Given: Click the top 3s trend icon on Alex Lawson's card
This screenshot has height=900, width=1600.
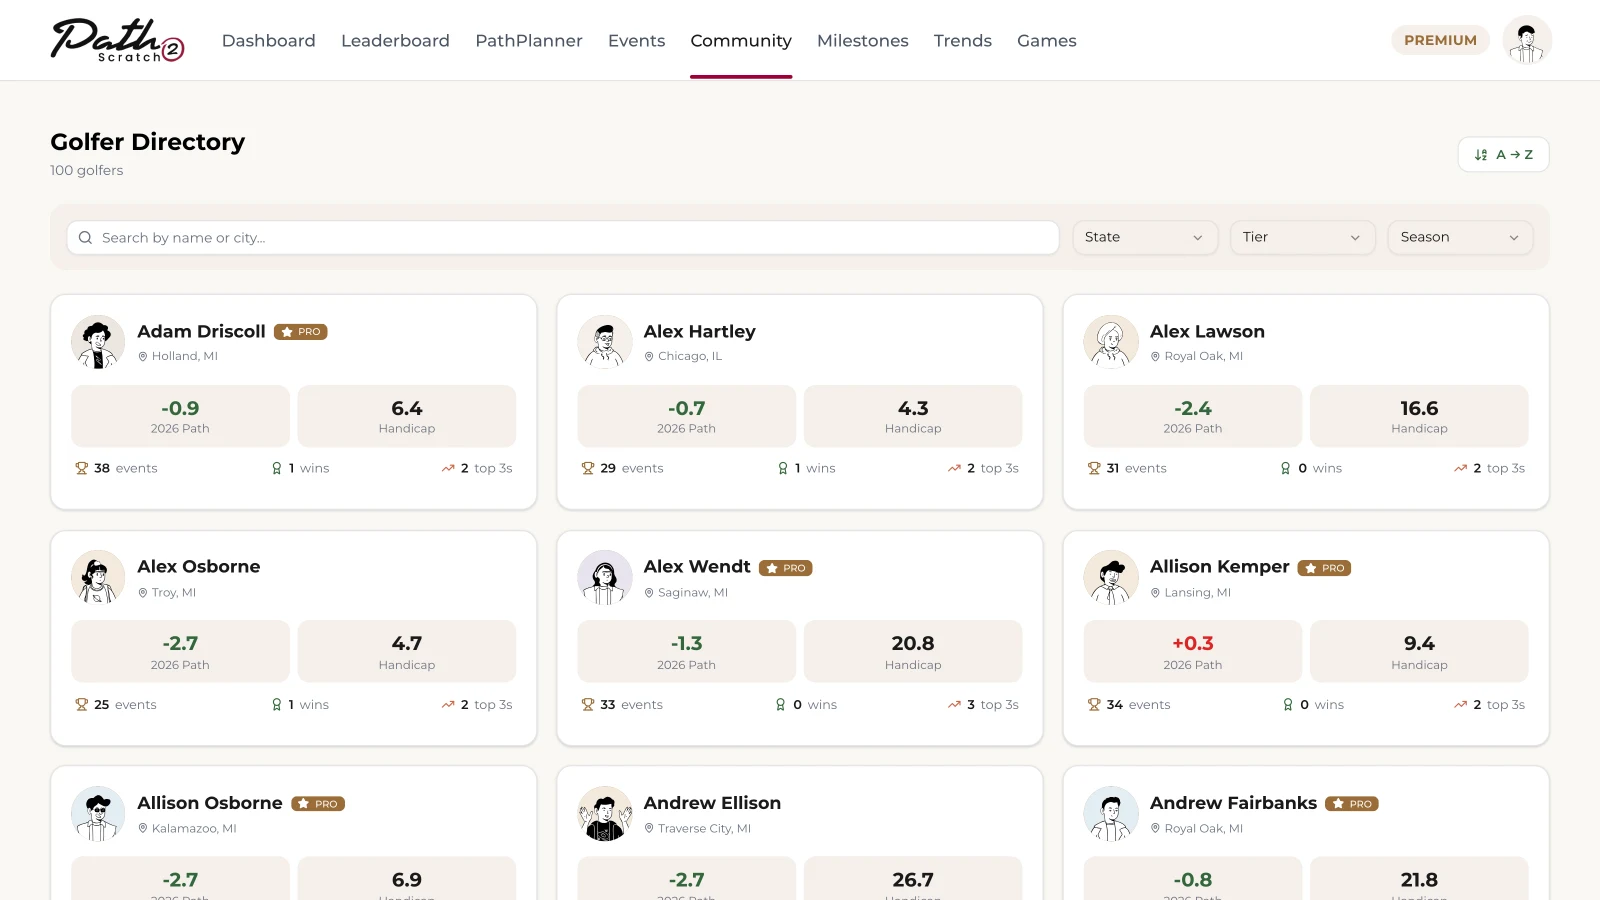Looking at the screenshot, I should (x=1461, y=468).
